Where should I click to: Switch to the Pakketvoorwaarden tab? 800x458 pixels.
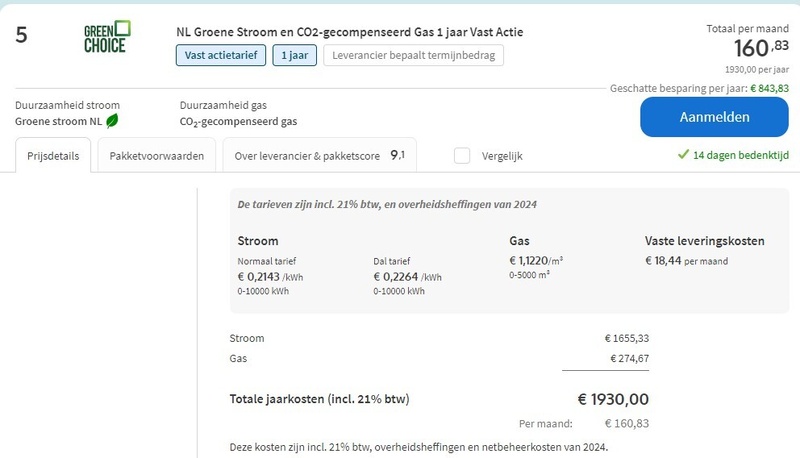click(x=157, y=156)
